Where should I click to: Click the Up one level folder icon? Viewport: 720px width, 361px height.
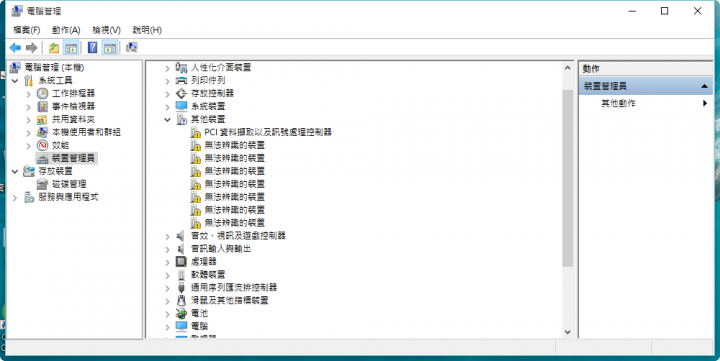click(x=54, y=47)
